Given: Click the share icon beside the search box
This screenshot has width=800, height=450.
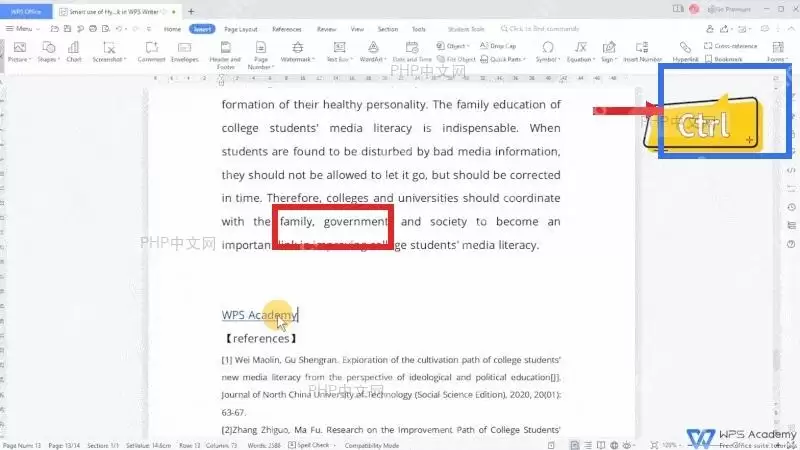Looking at the screenshot, I should (x=724, y=29).
